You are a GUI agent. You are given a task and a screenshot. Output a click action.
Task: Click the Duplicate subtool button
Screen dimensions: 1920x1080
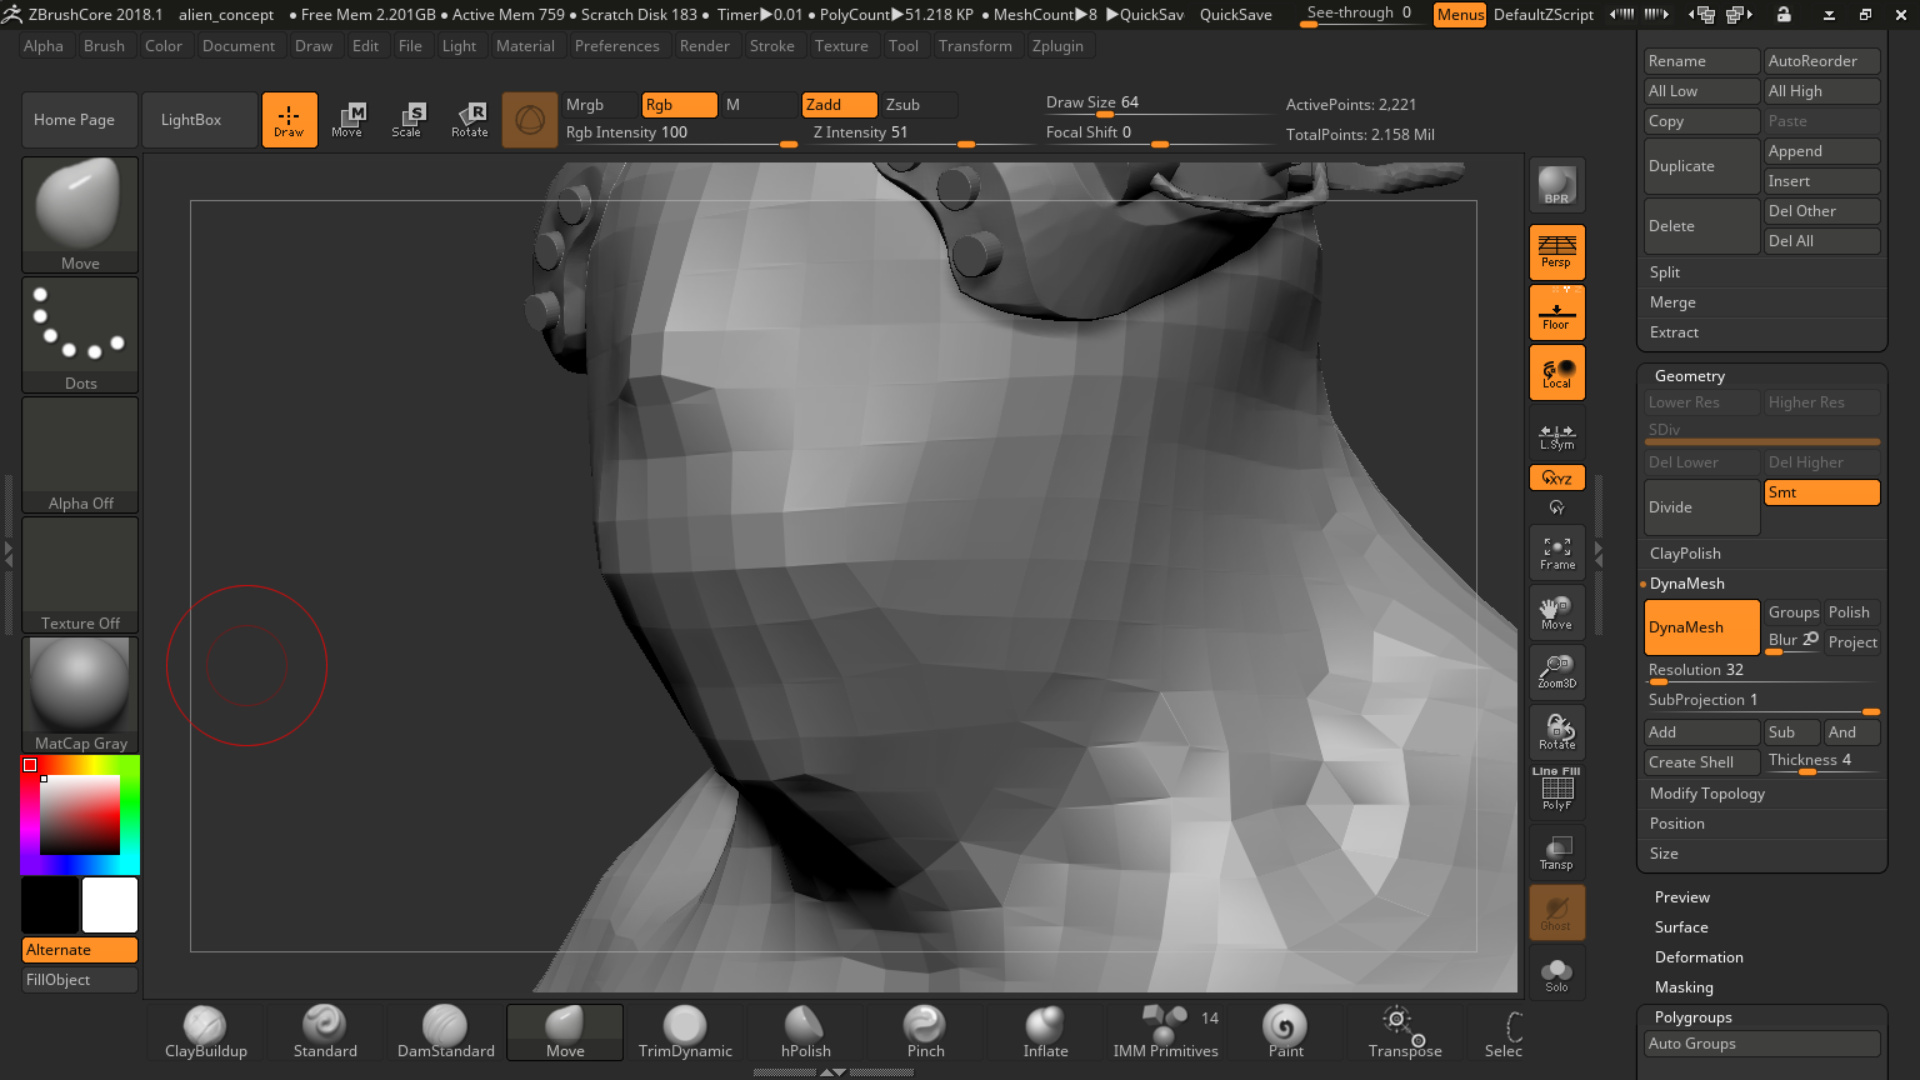[1701, 166]
